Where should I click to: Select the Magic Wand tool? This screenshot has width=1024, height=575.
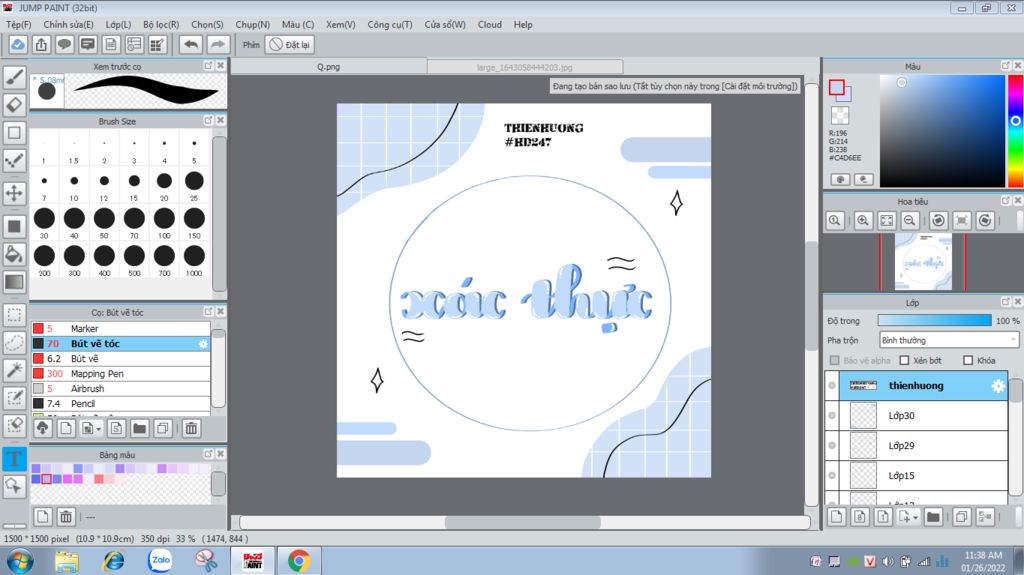pyautogui.click(x=14, y=370)
